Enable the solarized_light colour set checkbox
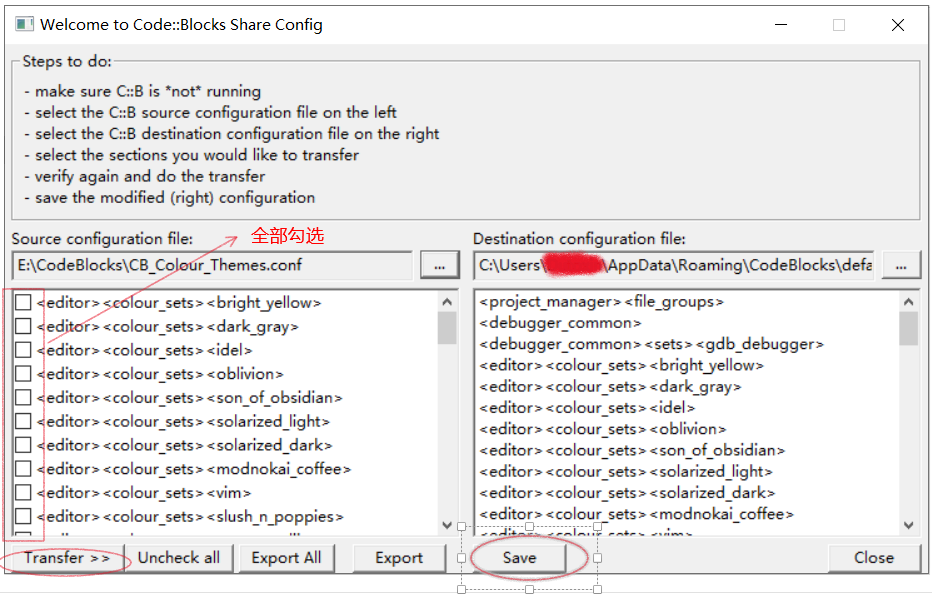The image size is (932, 595). coord(23,421)
